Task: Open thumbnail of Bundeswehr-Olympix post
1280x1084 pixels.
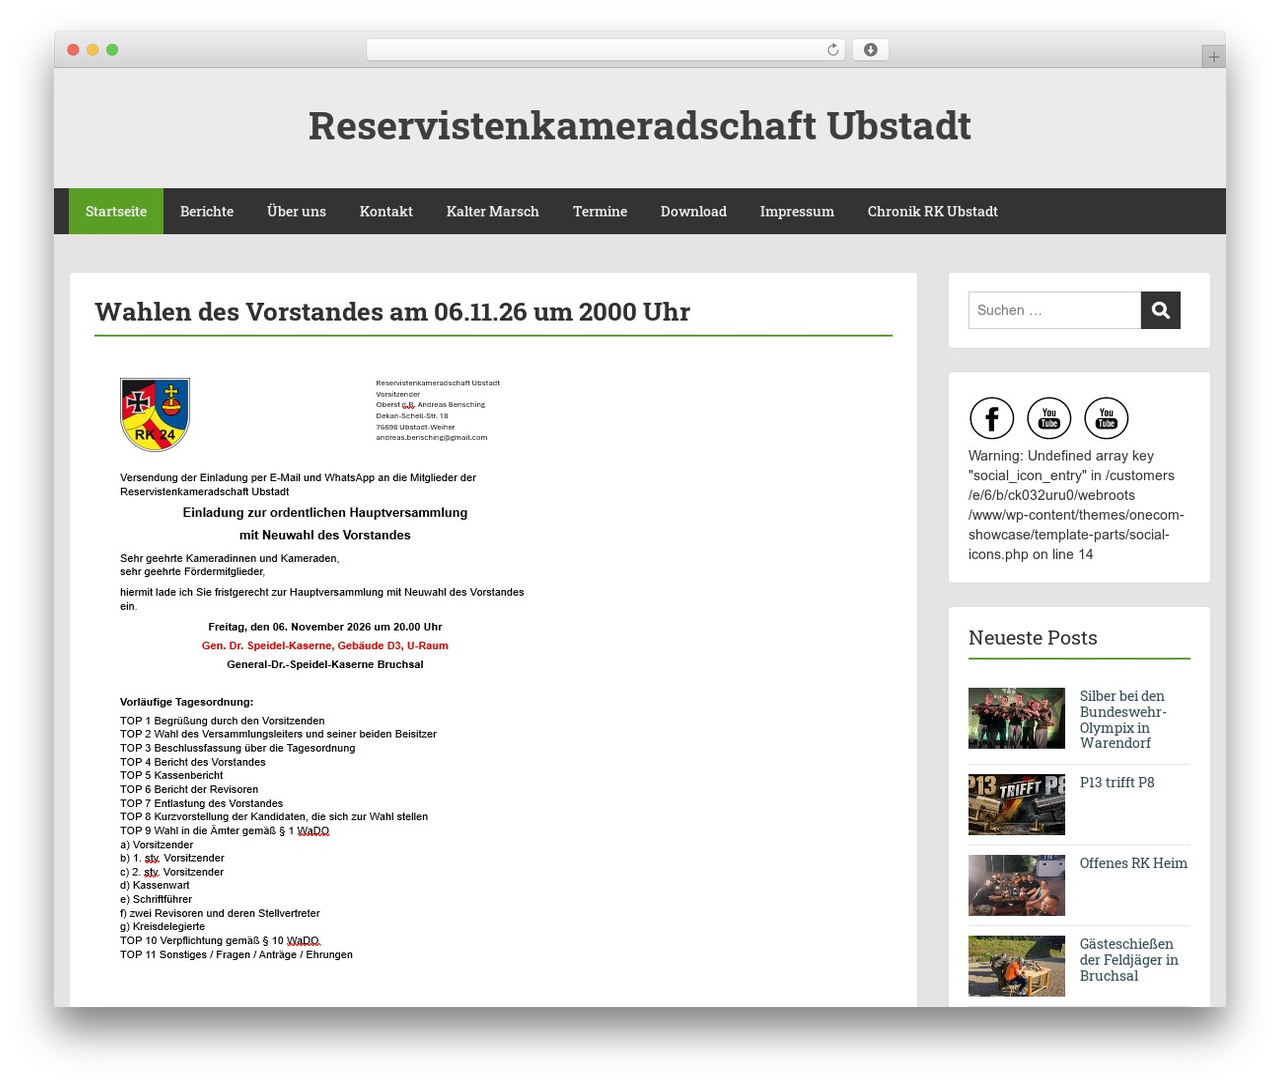Action: [x=1016, y=718]
